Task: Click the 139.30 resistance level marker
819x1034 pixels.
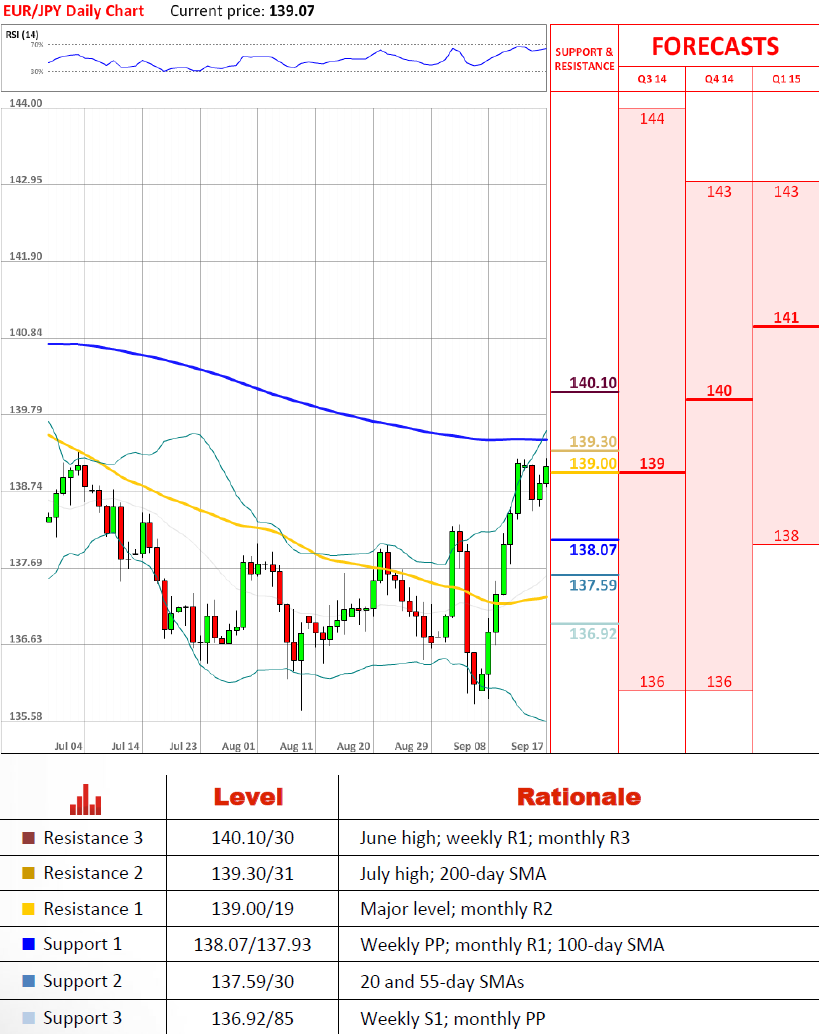Action: pos(593,441)
